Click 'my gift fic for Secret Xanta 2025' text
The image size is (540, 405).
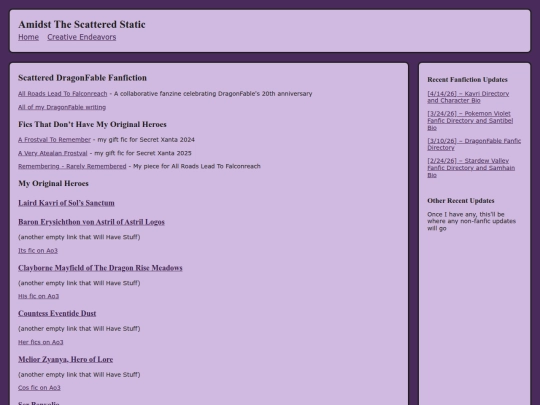143,153
